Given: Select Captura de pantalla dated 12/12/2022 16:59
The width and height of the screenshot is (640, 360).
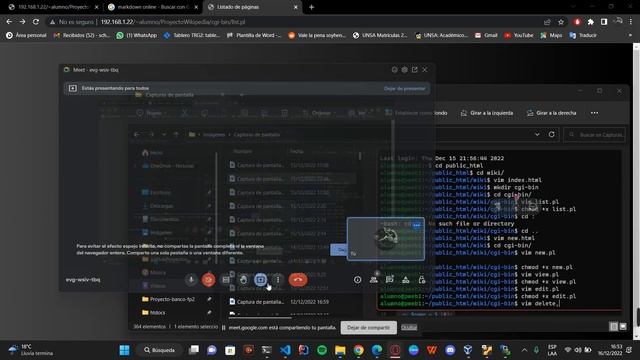Looking at the screenshot, I should click(x=280, y=302).
